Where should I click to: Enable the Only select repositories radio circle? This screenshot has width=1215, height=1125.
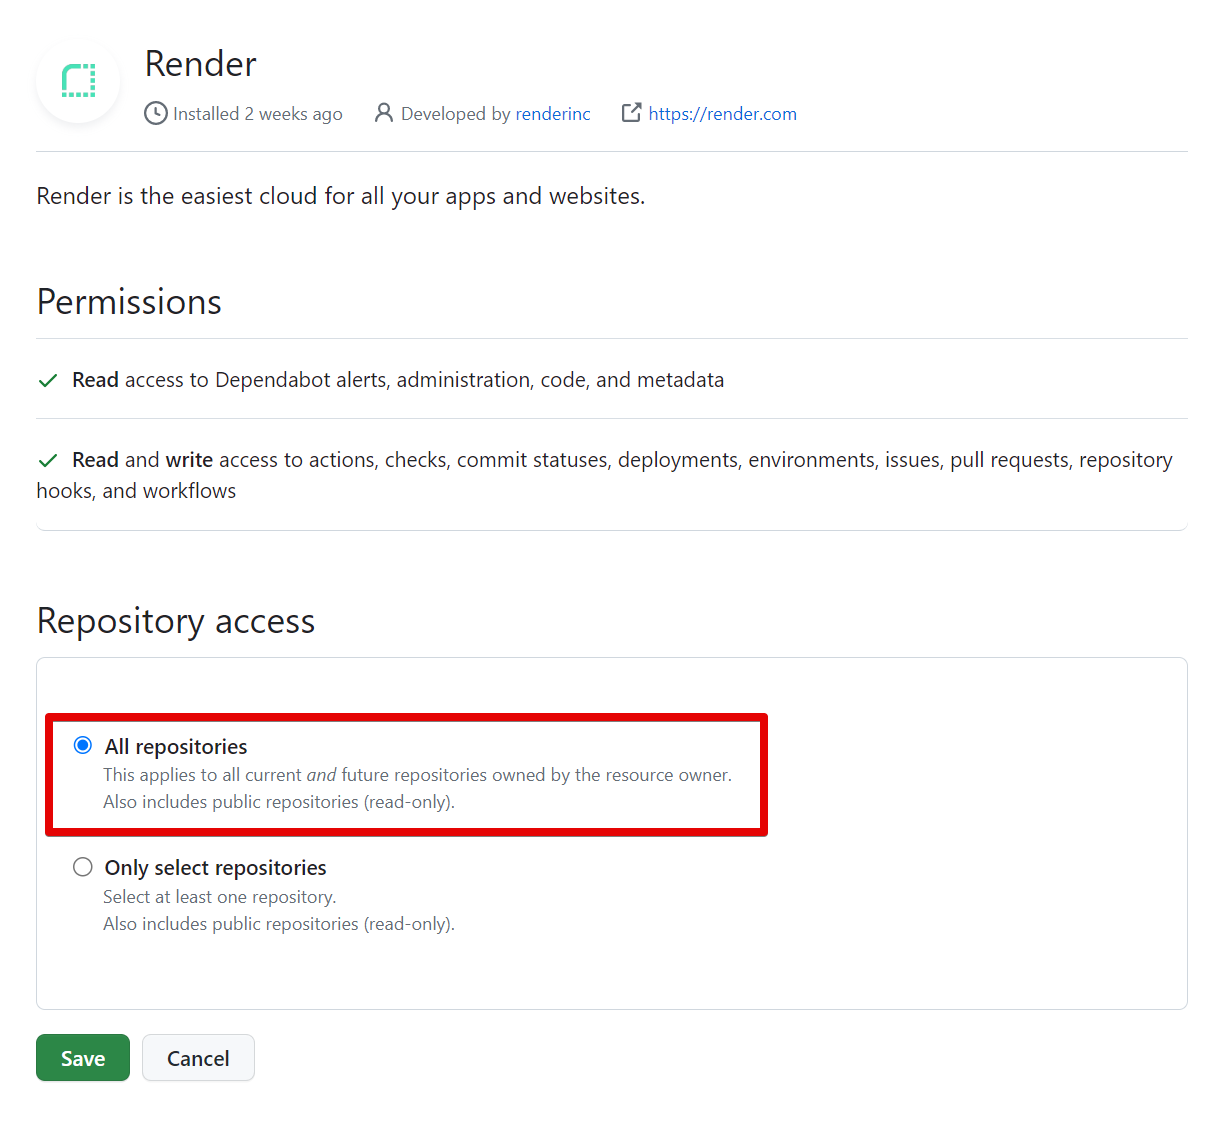82,867
